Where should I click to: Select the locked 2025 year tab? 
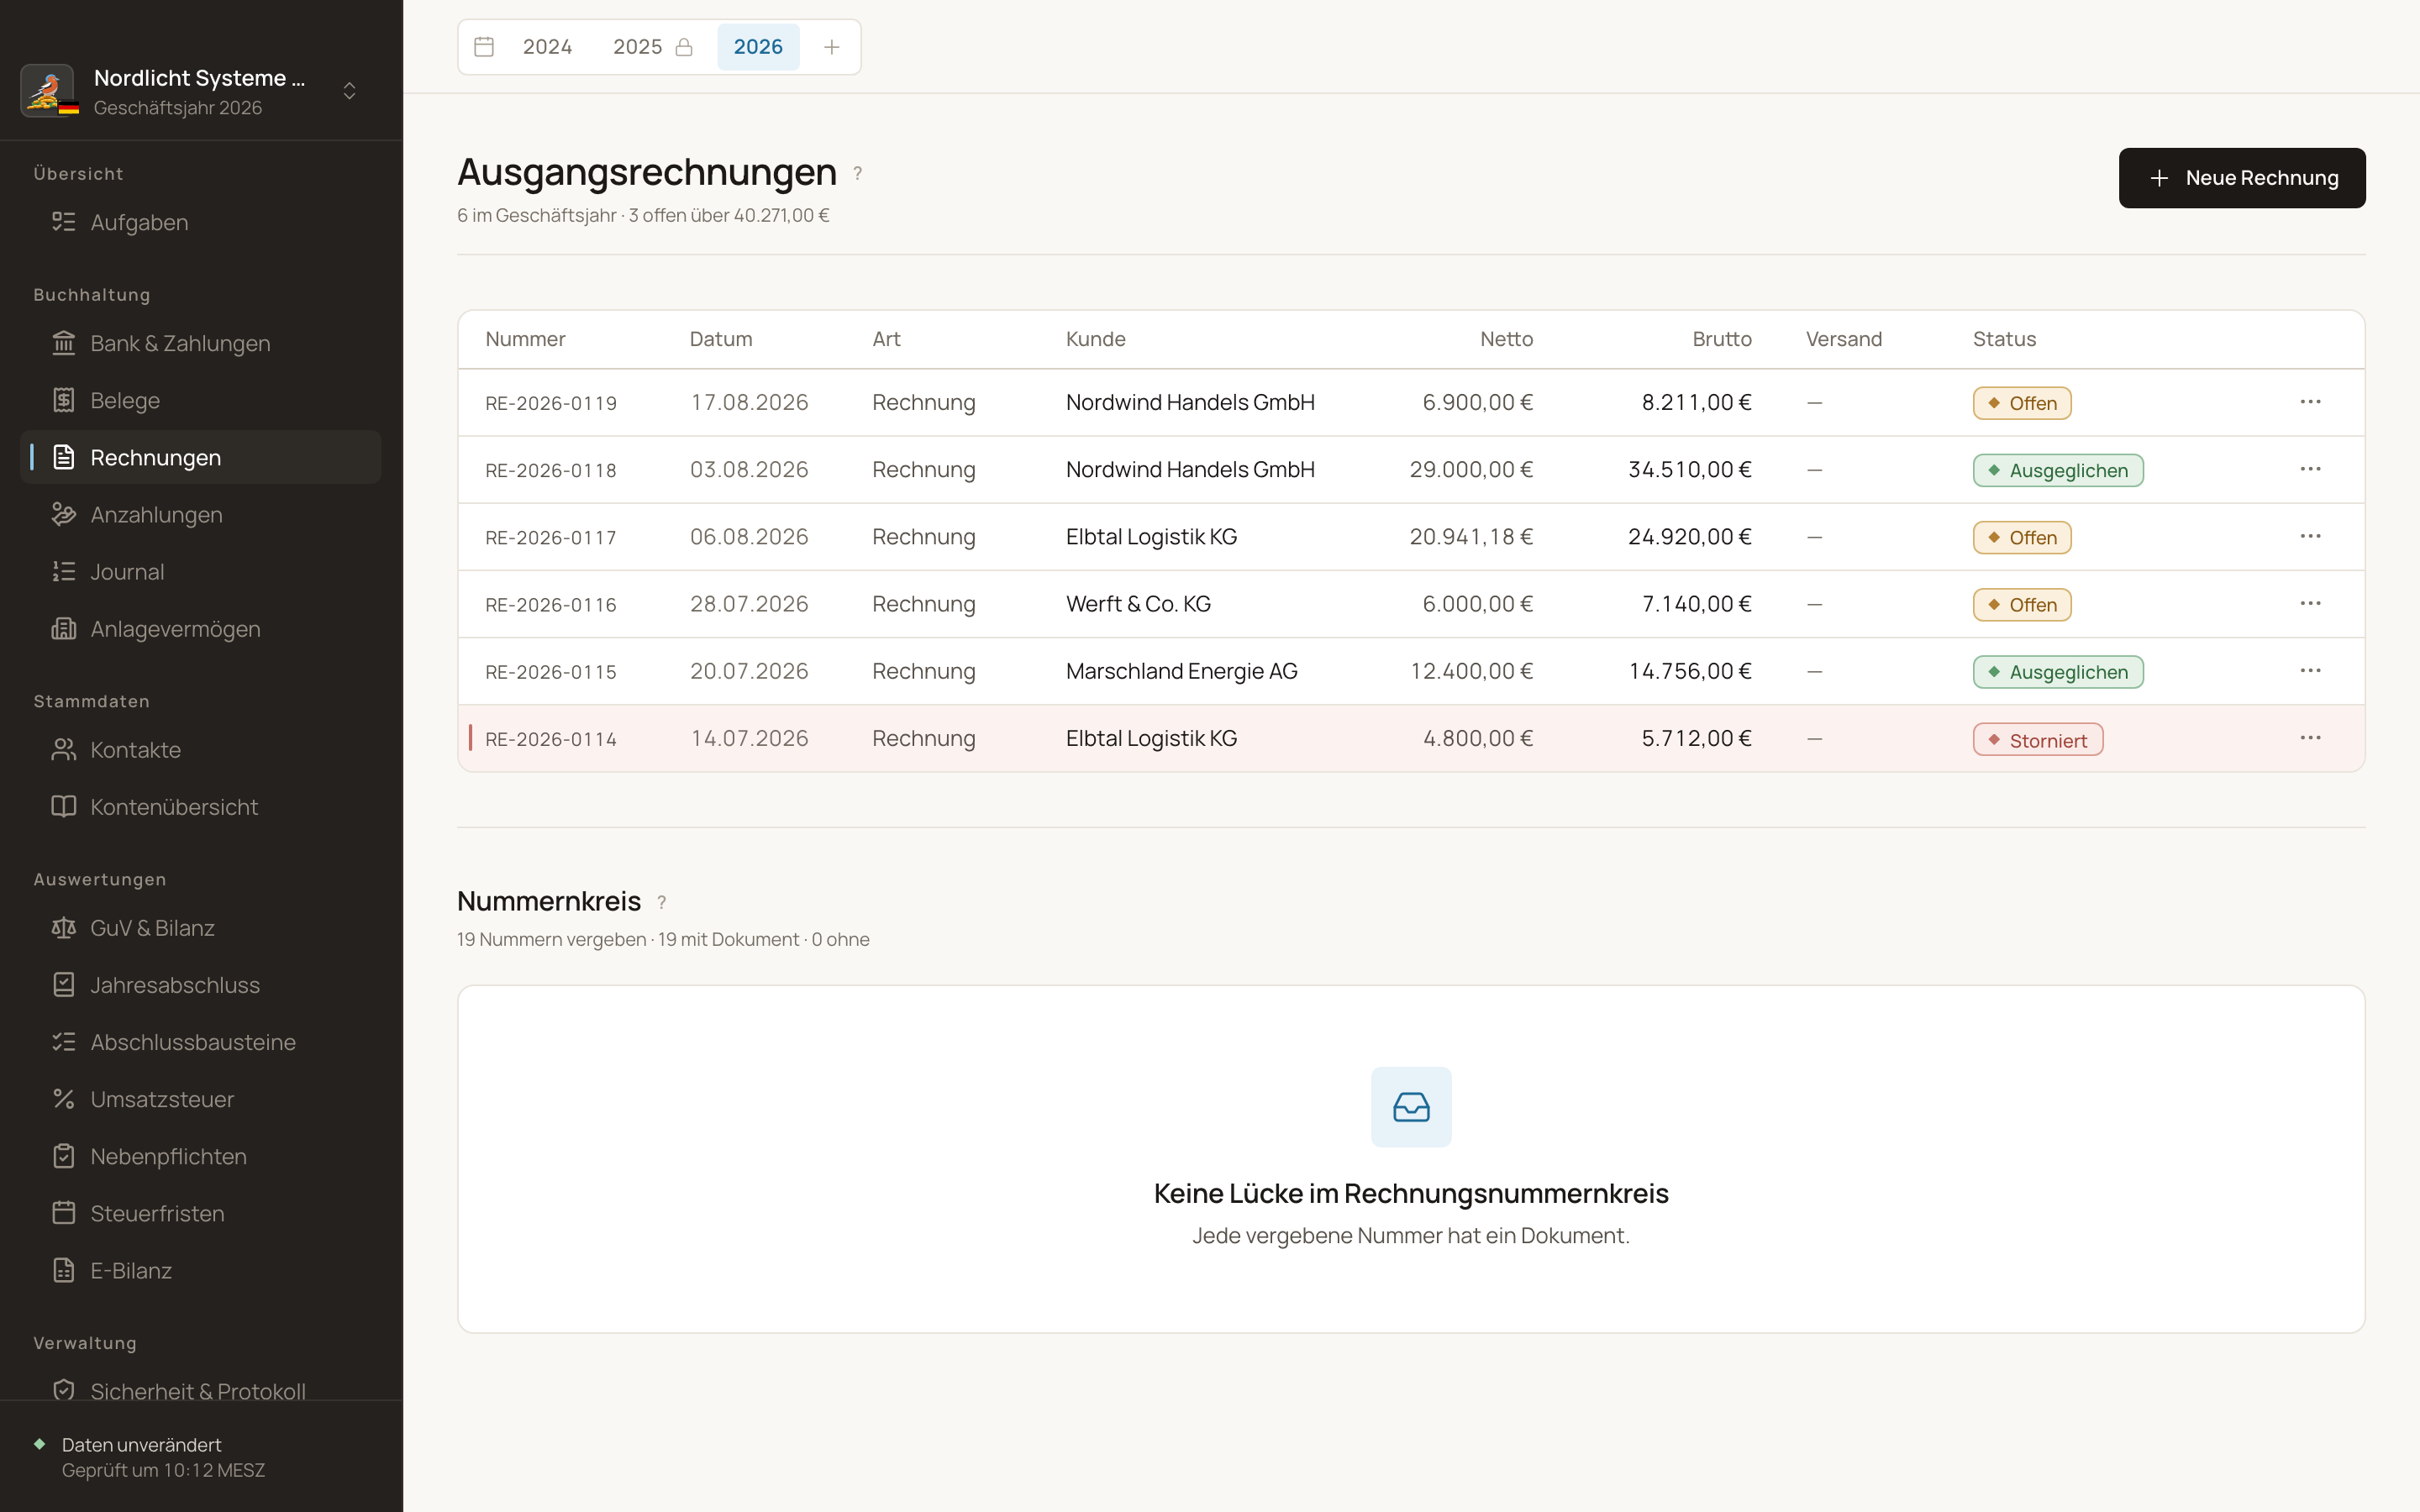(x=652, y=47)
